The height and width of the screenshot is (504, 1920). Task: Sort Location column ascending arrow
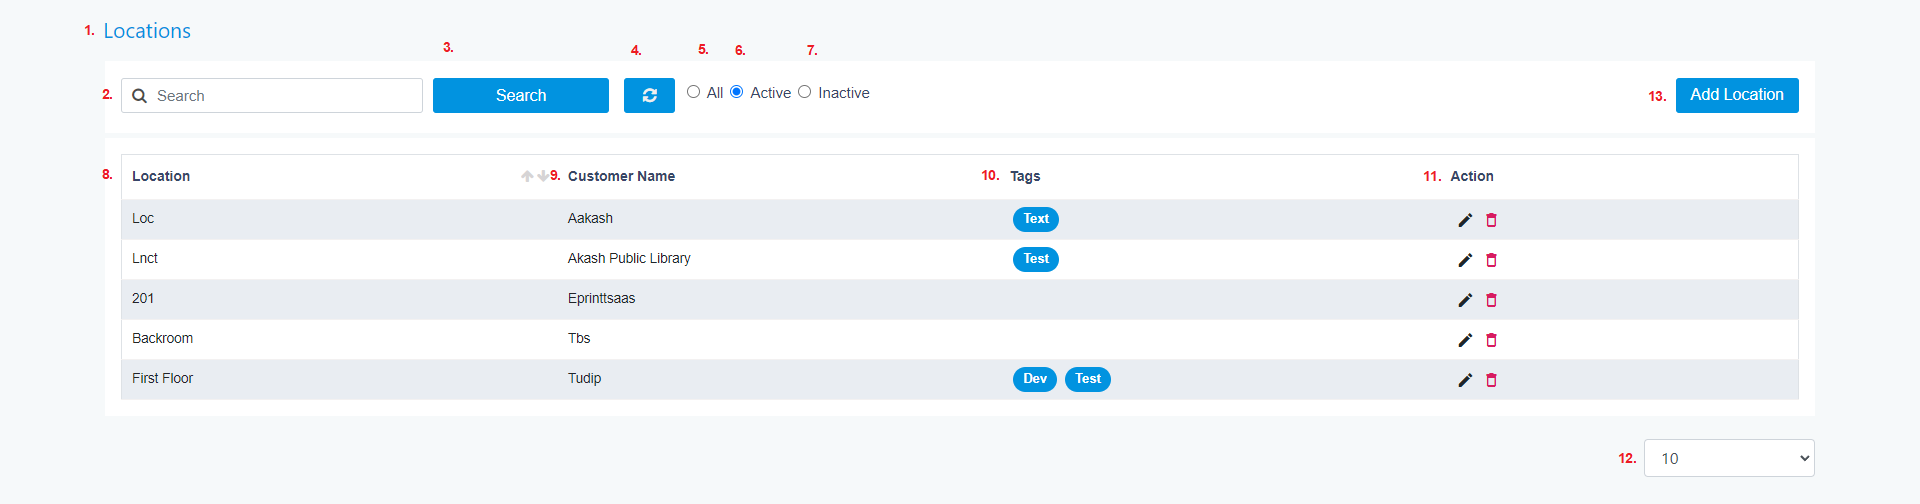(x=527, y=176)
